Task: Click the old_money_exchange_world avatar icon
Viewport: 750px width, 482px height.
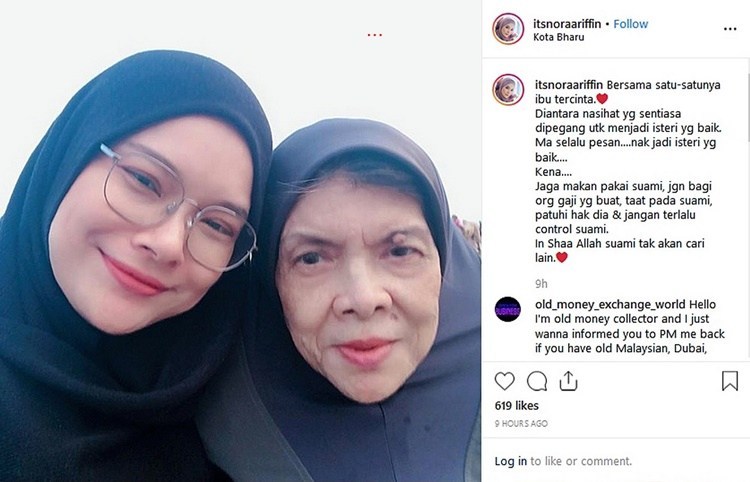Action: 508,309
